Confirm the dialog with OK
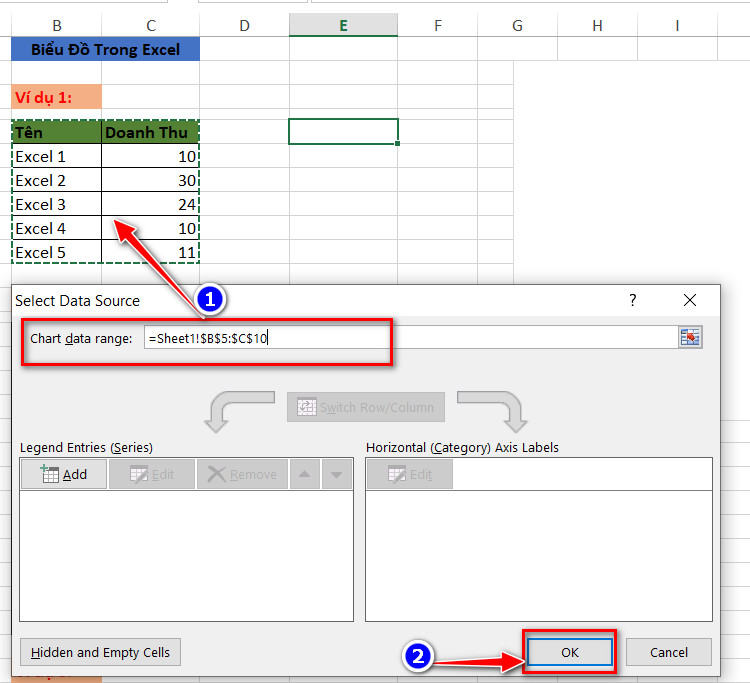 coord(569,652)
